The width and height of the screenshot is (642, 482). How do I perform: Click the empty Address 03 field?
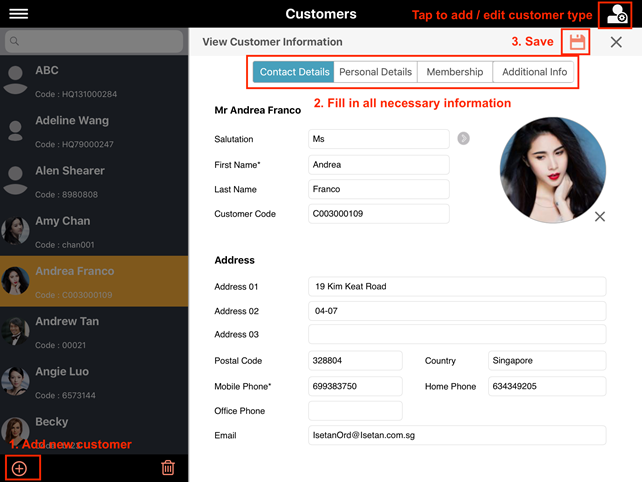click(457, 334)
